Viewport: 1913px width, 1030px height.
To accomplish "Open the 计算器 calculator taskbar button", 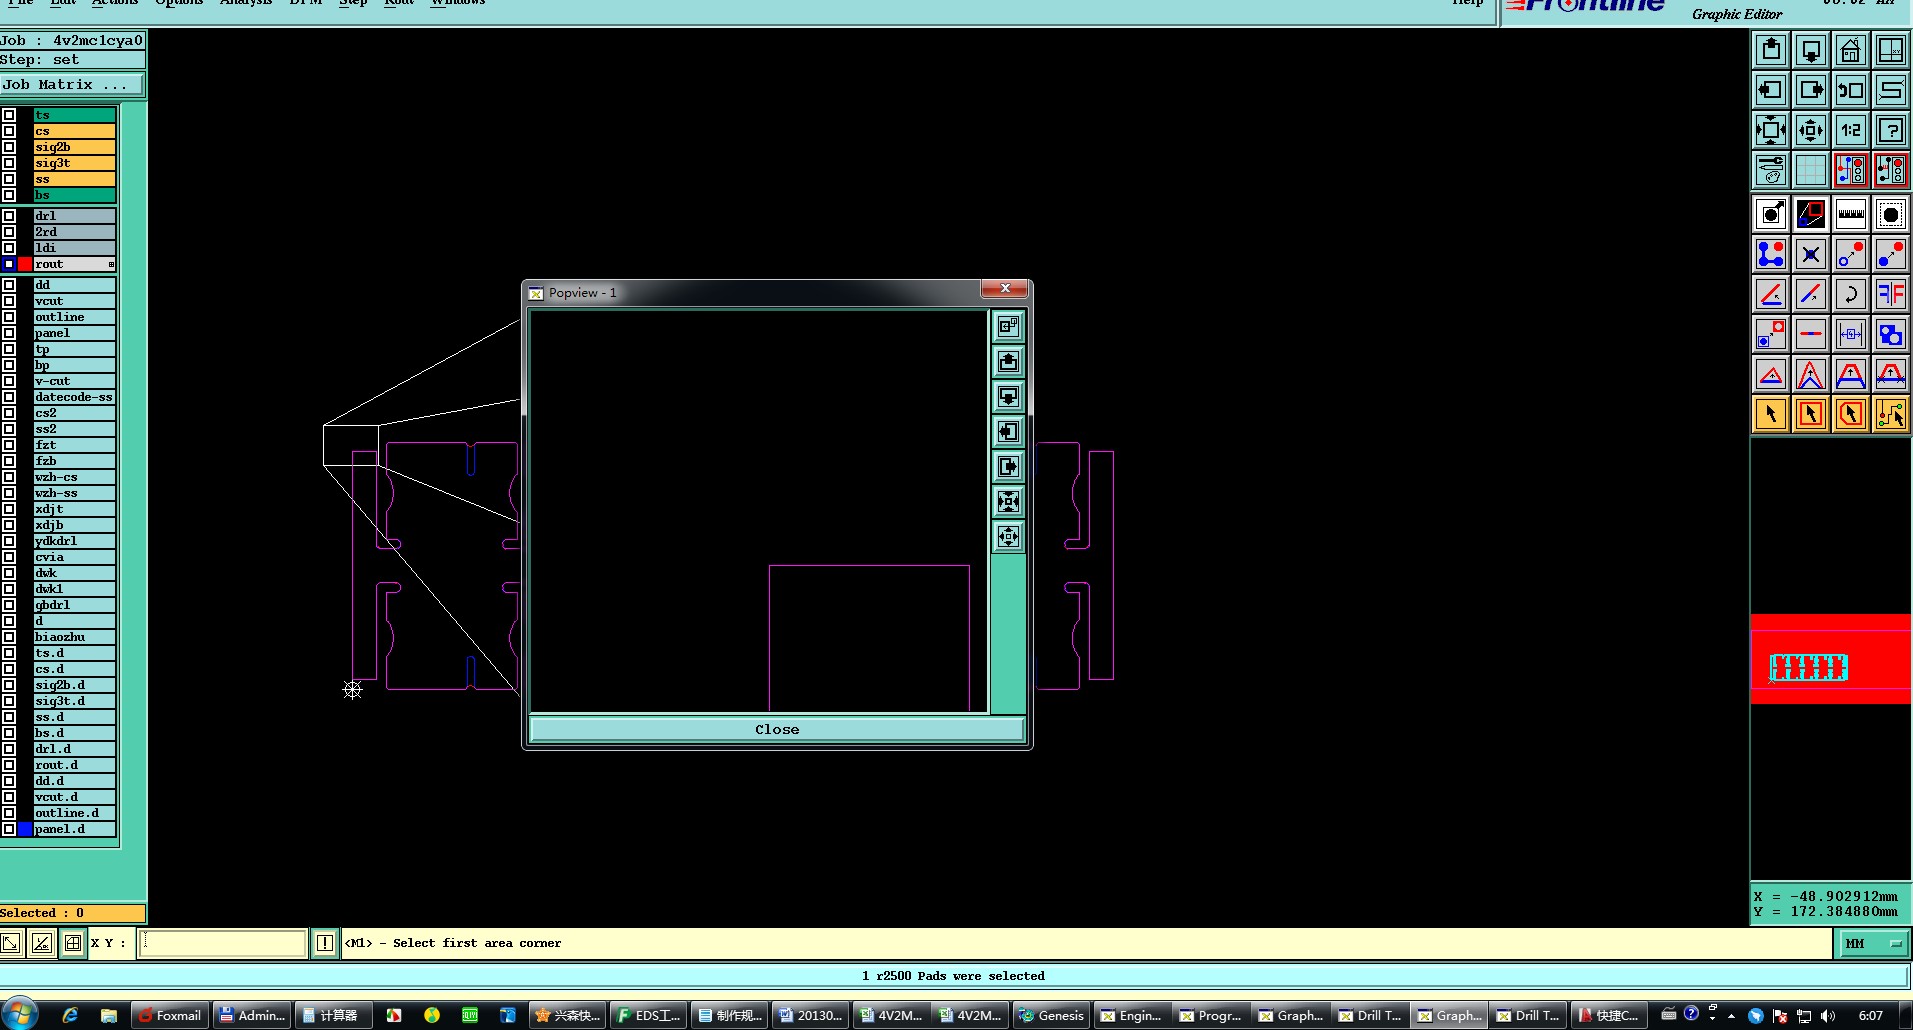I will pyautogui.click(x=333, y=1015).
